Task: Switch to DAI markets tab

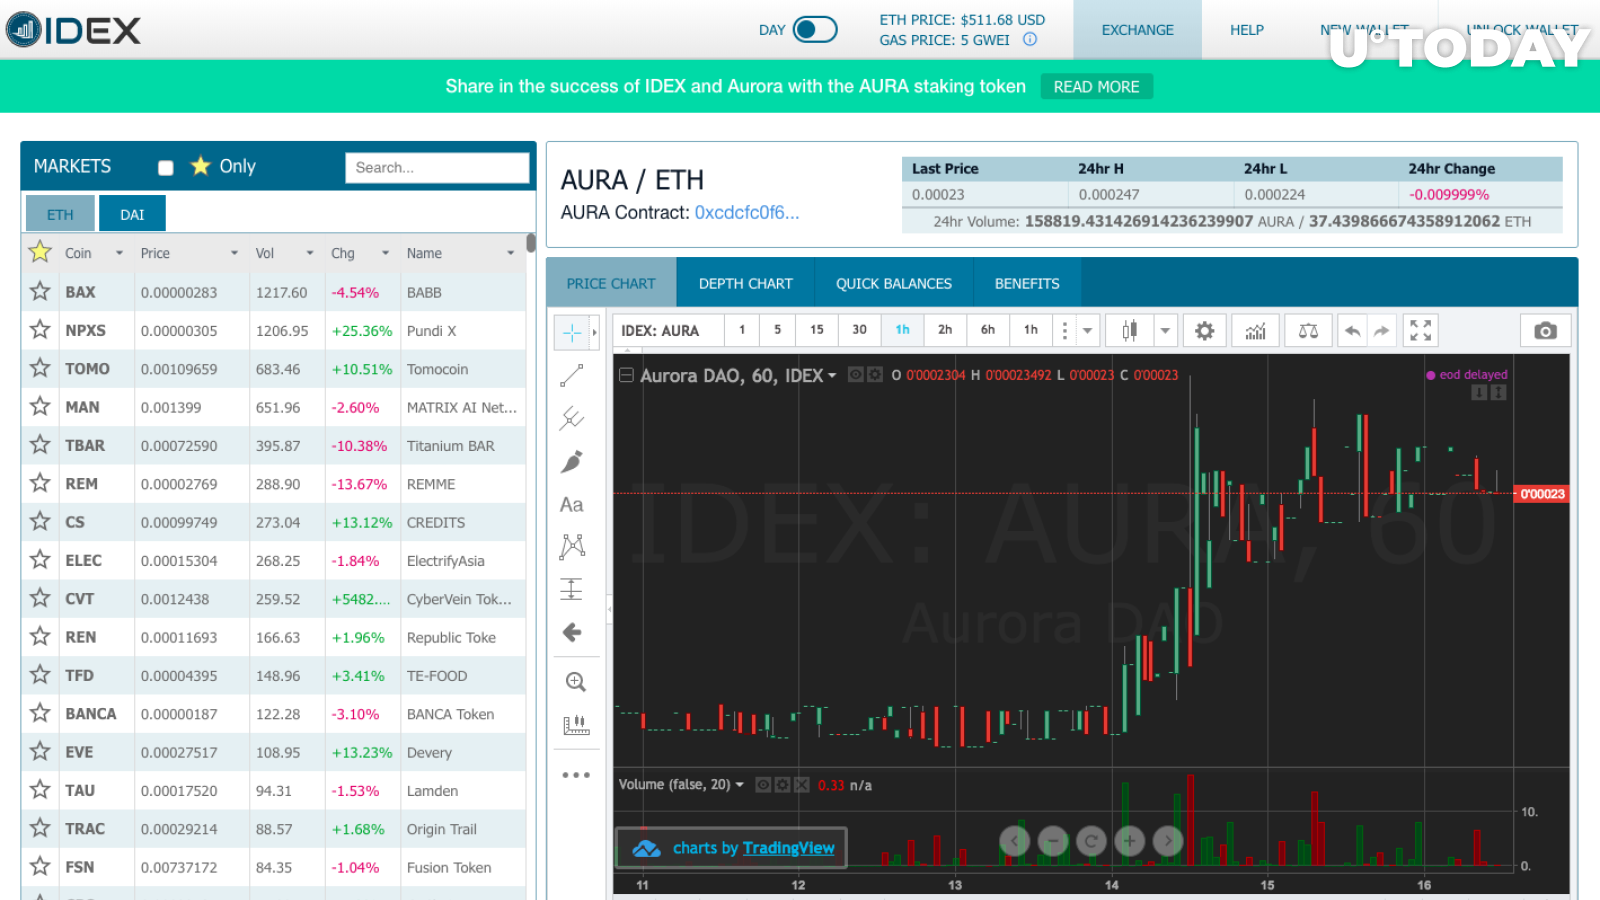Action: coord(132,214)
